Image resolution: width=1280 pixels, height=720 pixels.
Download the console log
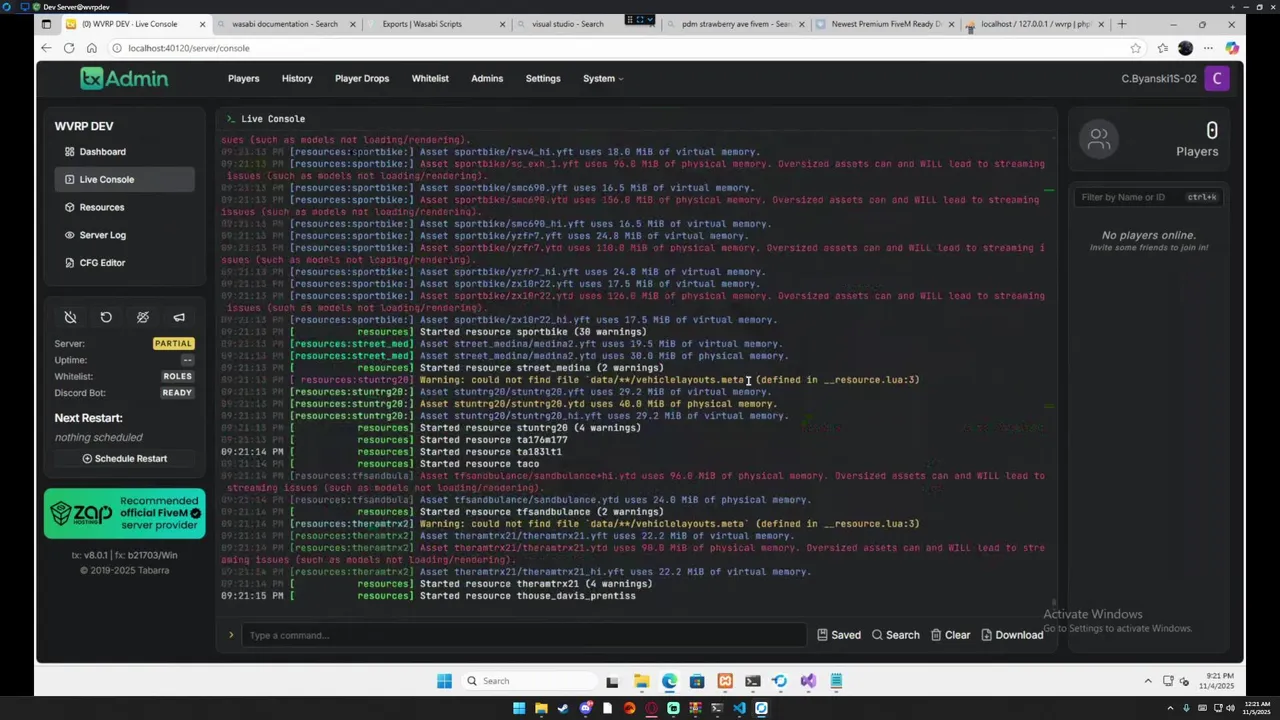click(1012, 635)
